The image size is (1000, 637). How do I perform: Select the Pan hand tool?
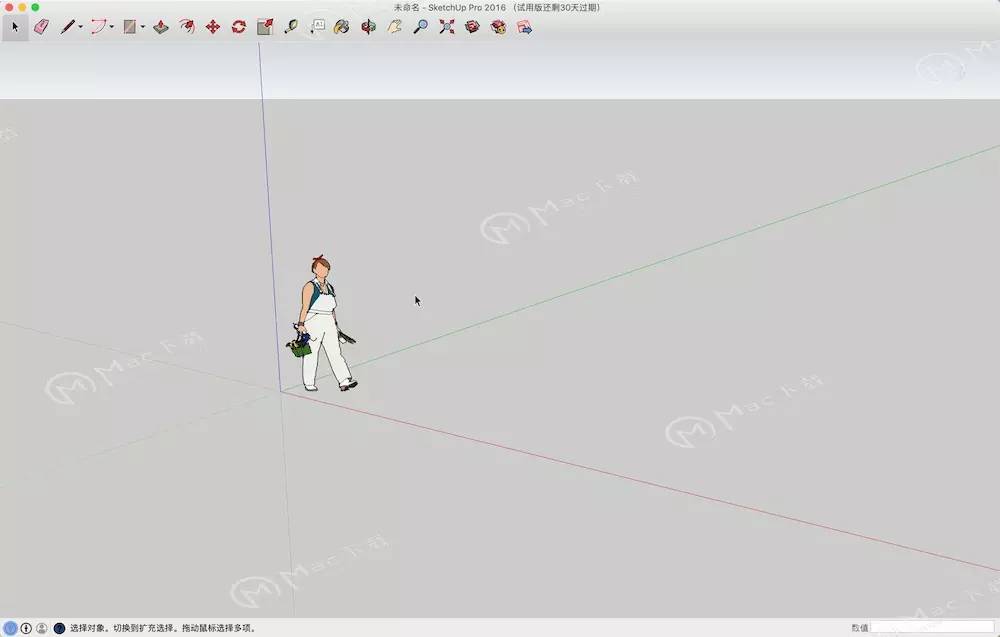395,27
